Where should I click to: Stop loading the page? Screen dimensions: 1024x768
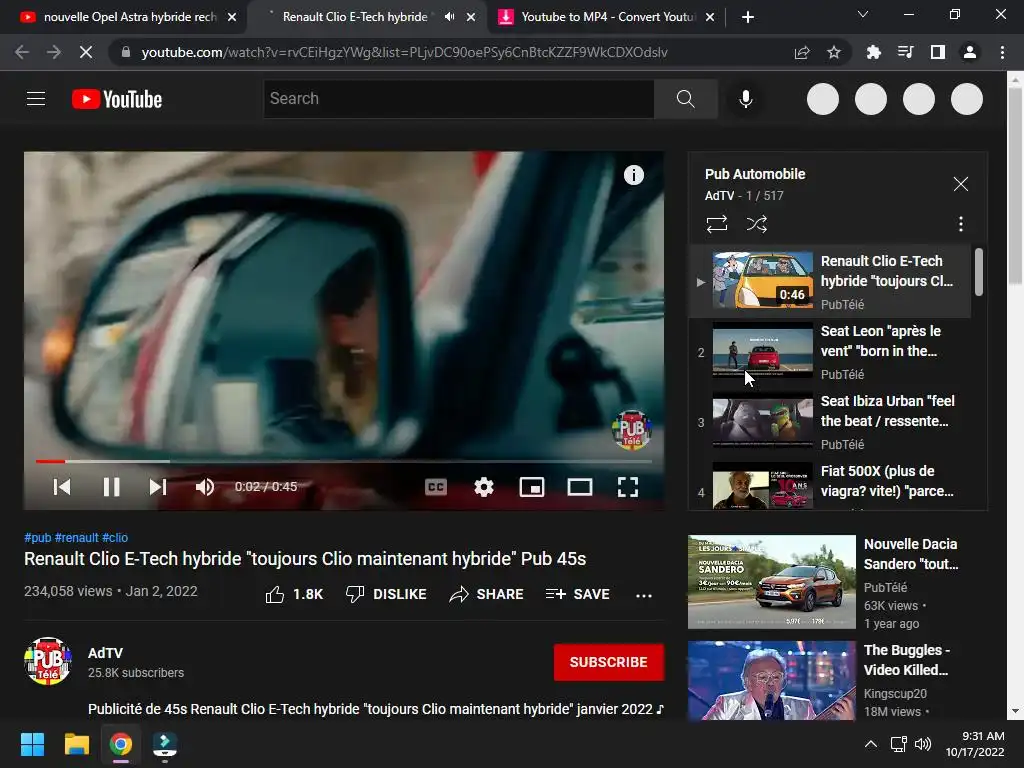coord(86,52)
